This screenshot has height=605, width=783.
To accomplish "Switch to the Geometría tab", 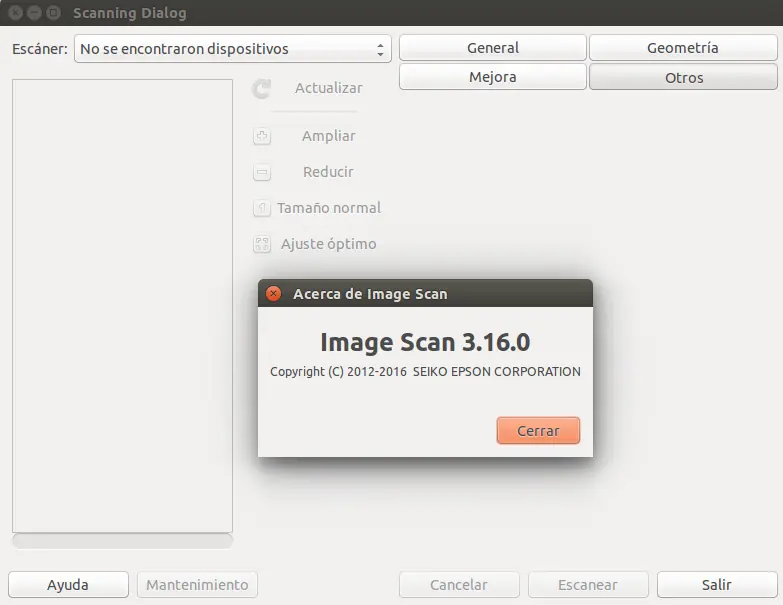I will click(683, 48).
